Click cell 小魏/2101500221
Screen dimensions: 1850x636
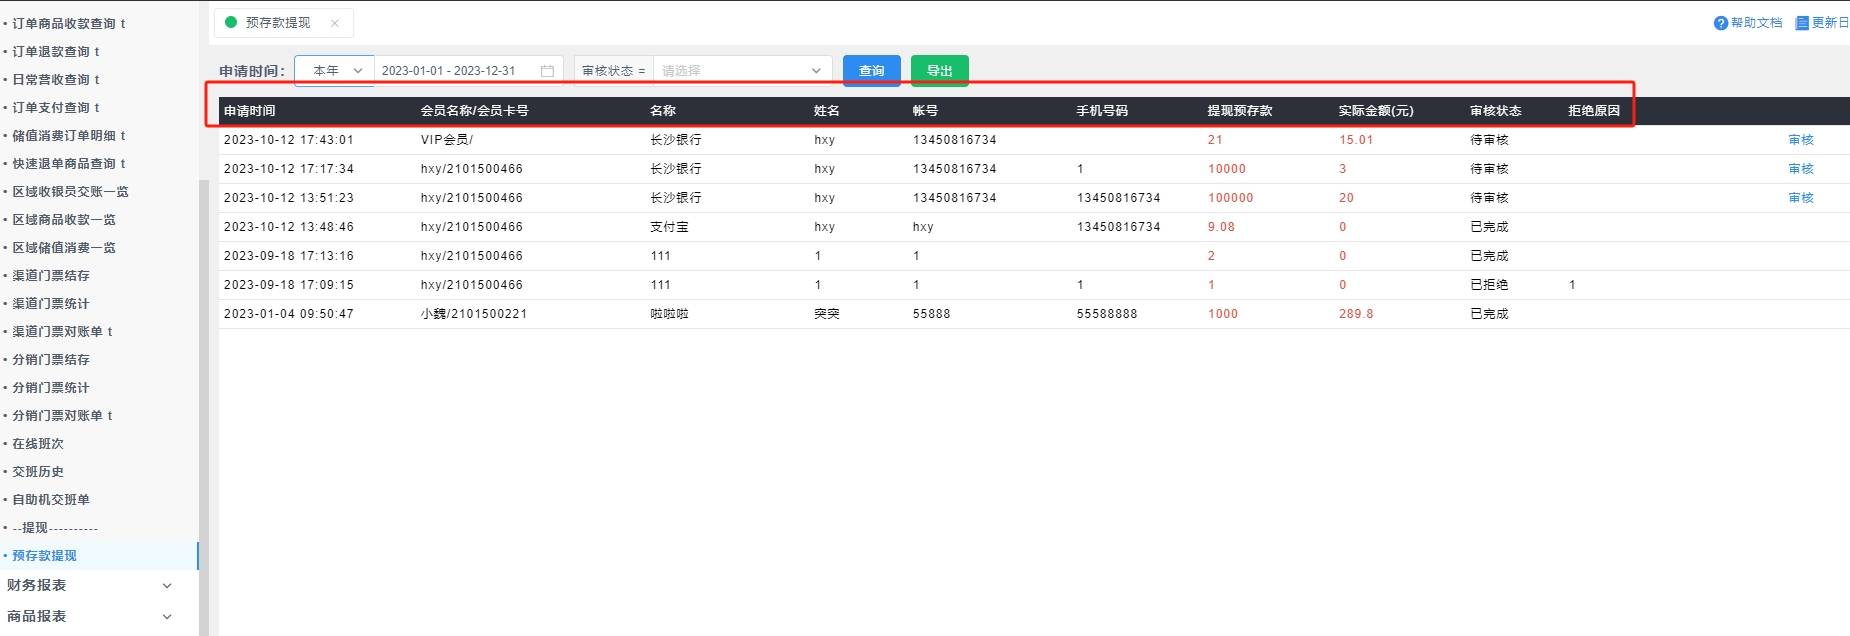pyautogui.click(x=474, y=314)
